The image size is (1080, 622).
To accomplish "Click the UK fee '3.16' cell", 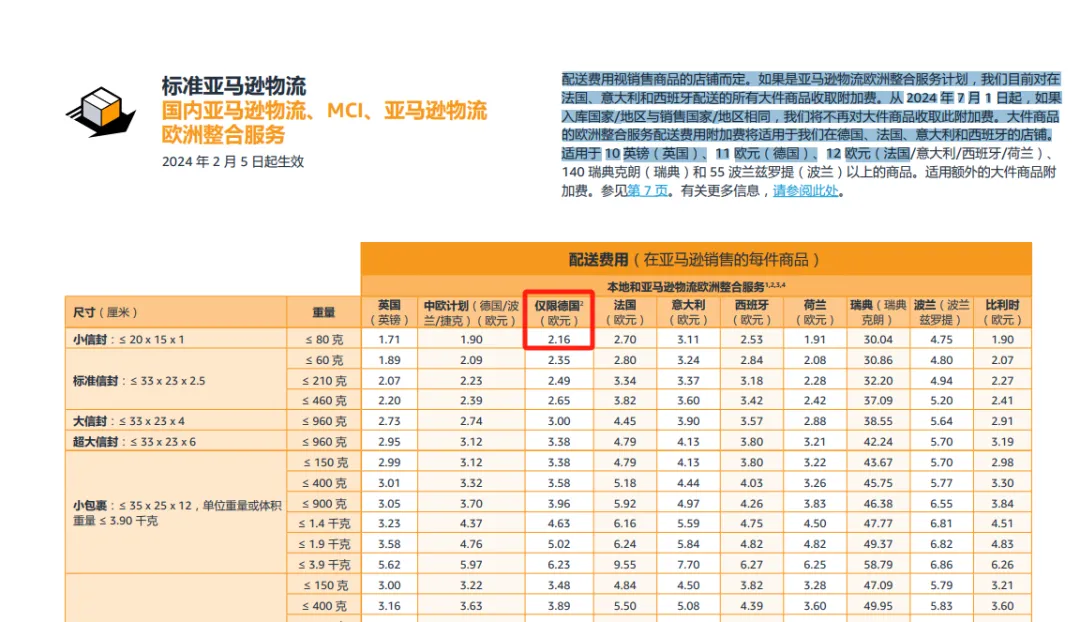I will pos(389,606).
